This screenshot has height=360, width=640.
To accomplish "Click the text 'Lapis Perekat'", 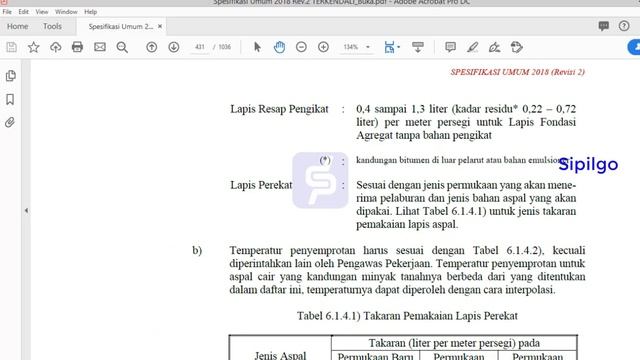I will point(261,185).
